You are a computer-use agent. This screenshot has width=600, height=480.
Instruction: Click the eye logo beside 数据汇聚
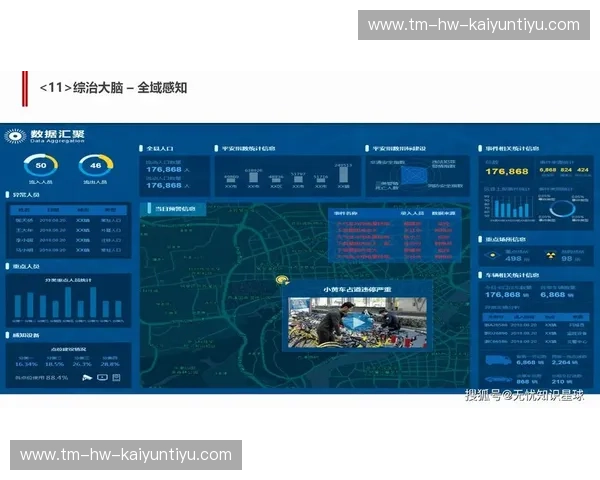coord(15,136)
